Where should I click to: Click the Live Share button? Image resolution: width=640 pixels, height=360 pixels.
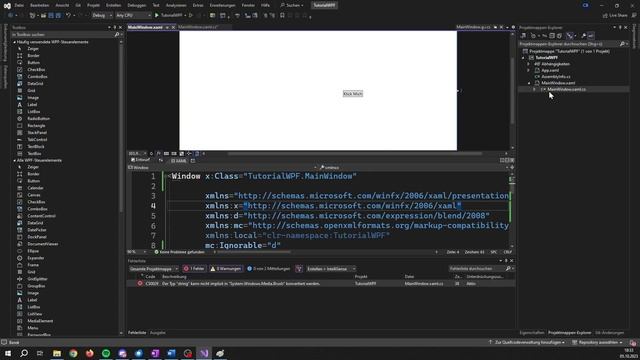pos(615,16)
